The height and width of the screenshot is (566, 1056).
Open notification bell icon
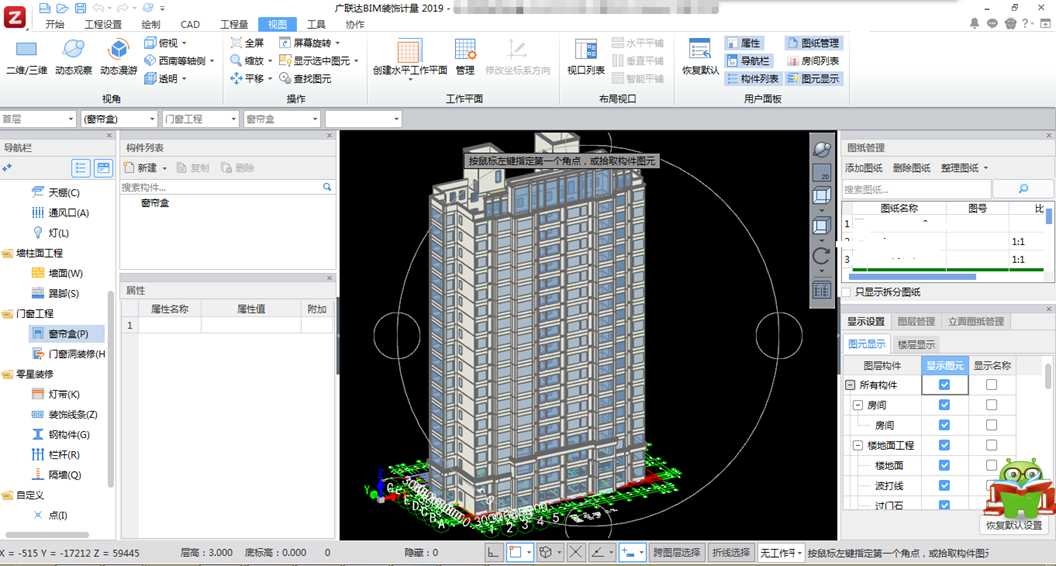(975, 24)
